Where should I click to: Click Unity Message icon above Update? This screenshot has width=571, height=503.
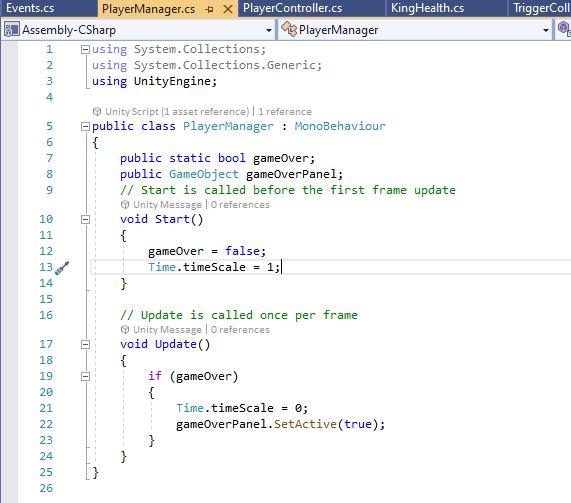click(125, 330)
